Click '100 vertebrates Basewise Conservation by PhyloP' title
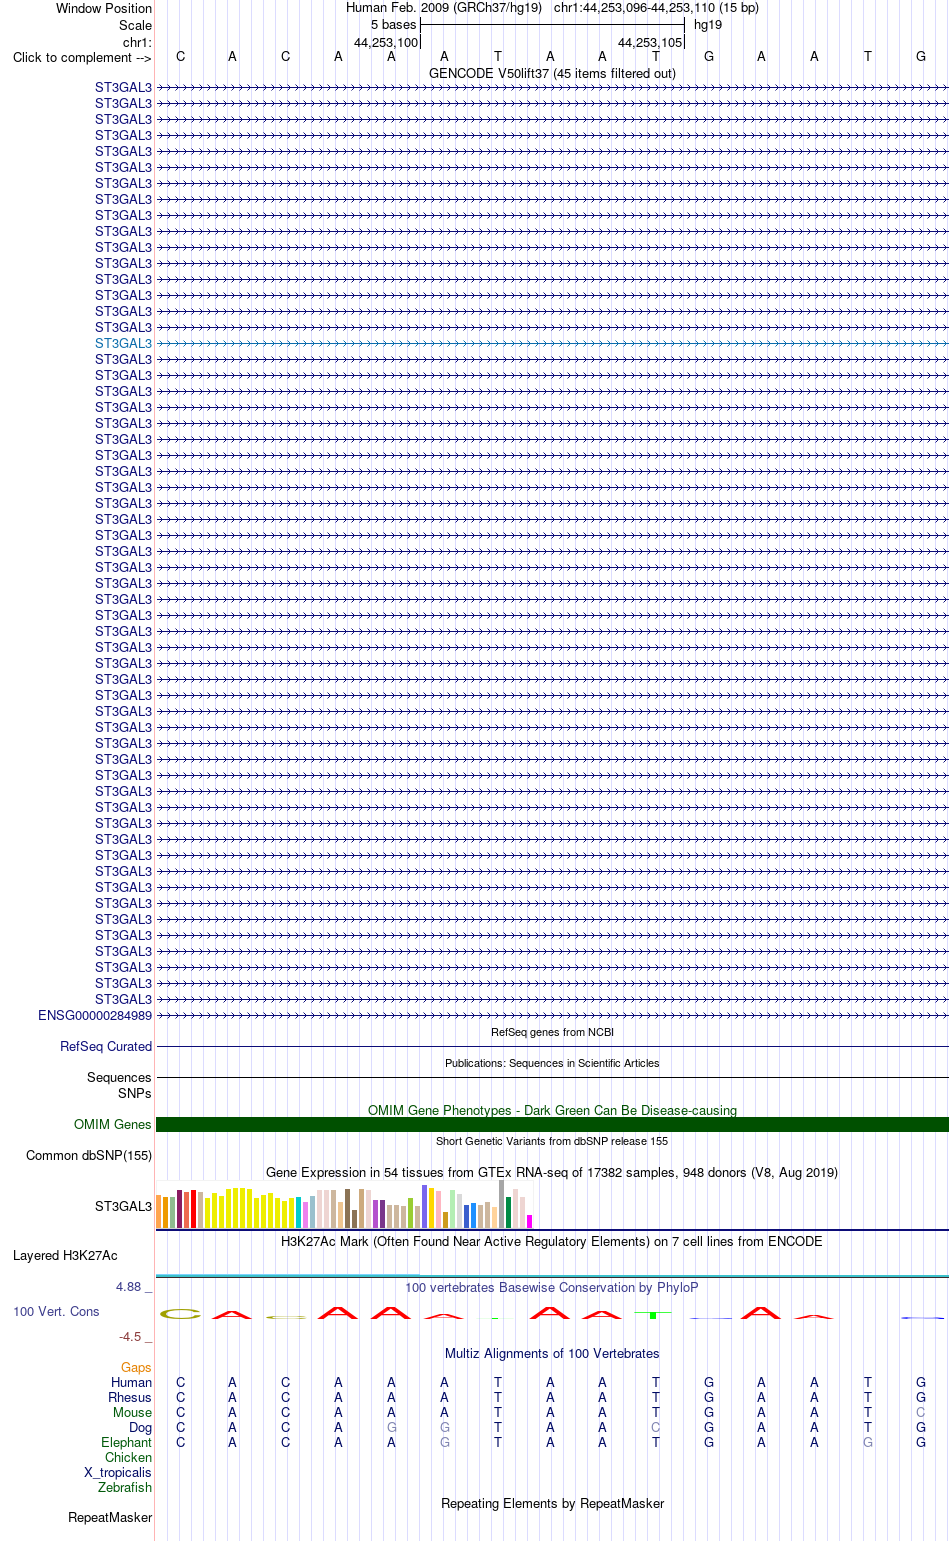950x1541 pixels. tap(552, 1287)
